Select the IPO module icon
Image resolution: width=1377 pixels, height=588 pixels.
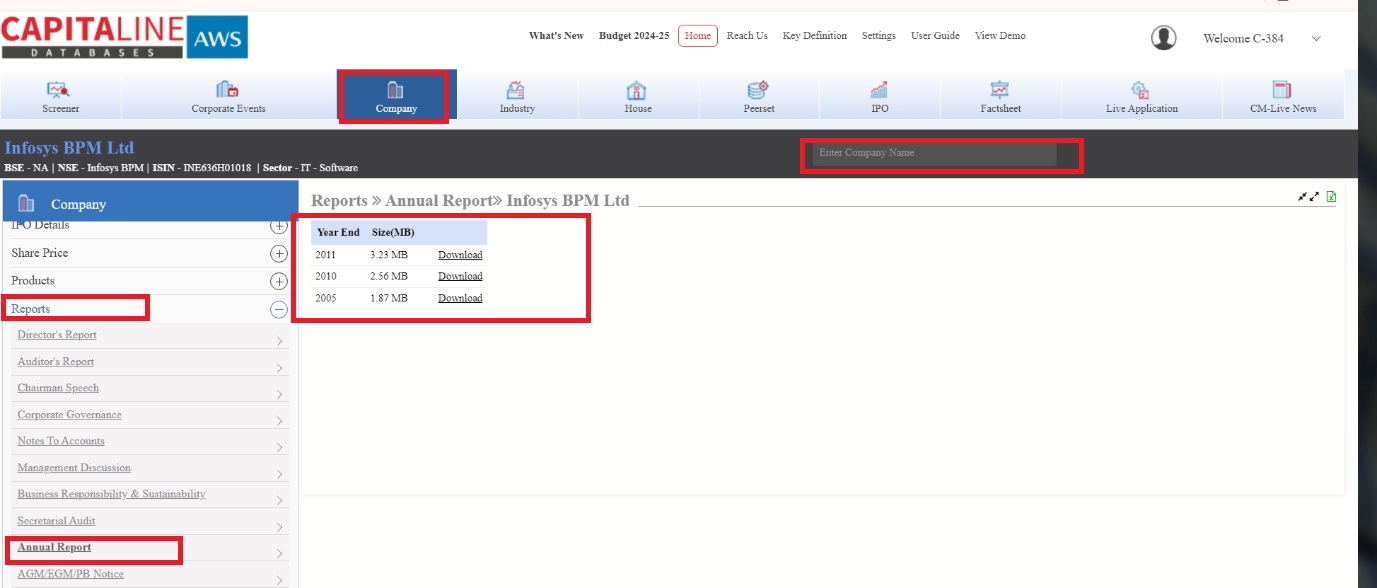click(879, 90)
